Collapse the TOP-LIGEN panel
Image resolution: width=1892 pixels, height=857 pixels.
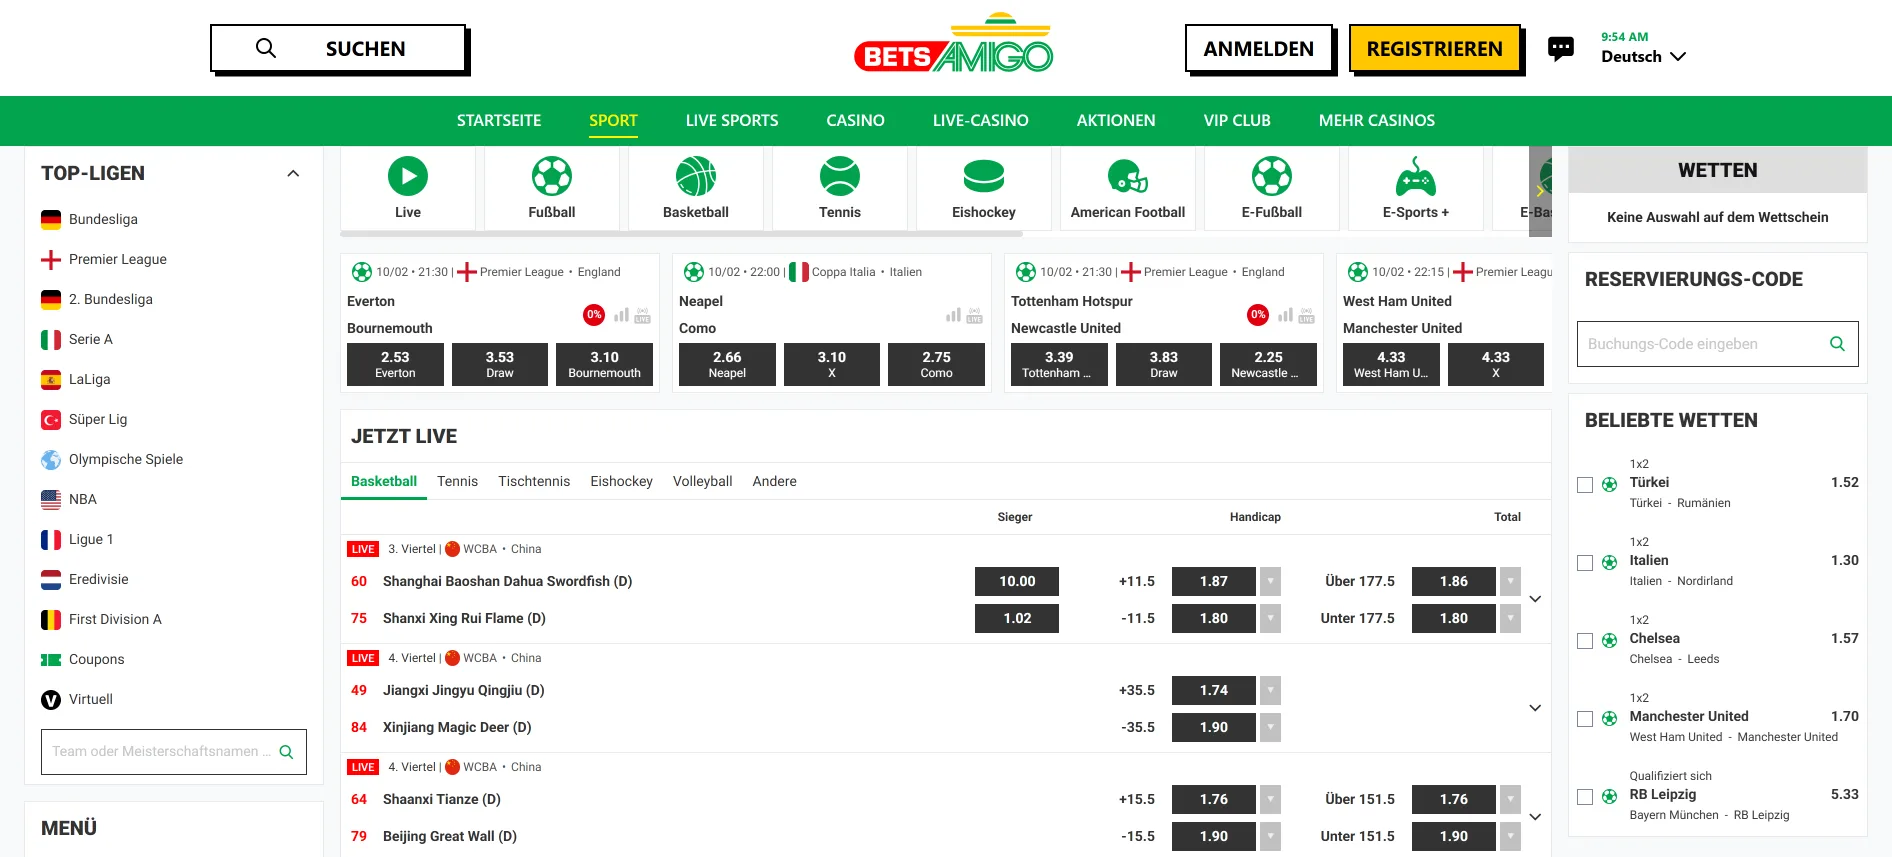coord(293,173)
